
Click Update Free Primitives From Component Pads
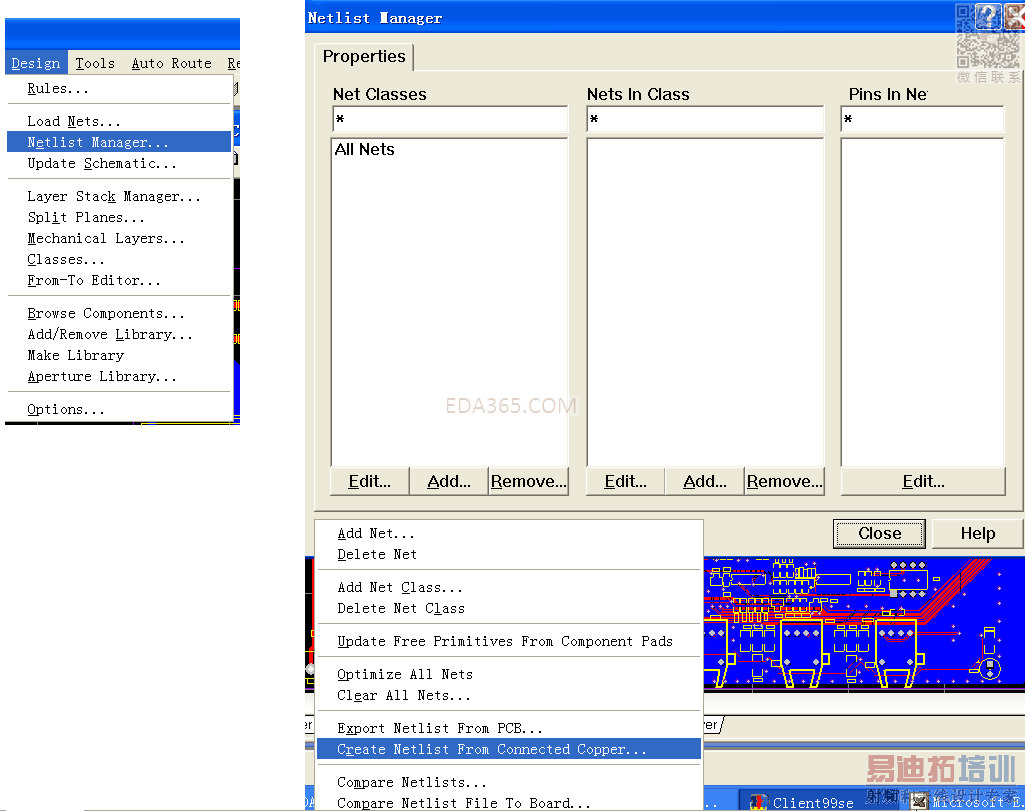(505, 641)
